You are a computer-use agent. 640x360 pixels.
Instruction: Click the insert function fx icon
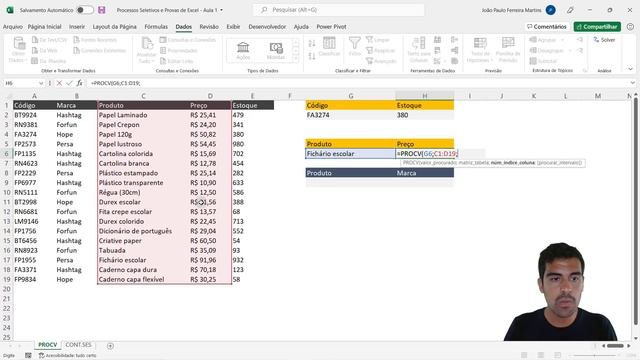coord(79,83)
